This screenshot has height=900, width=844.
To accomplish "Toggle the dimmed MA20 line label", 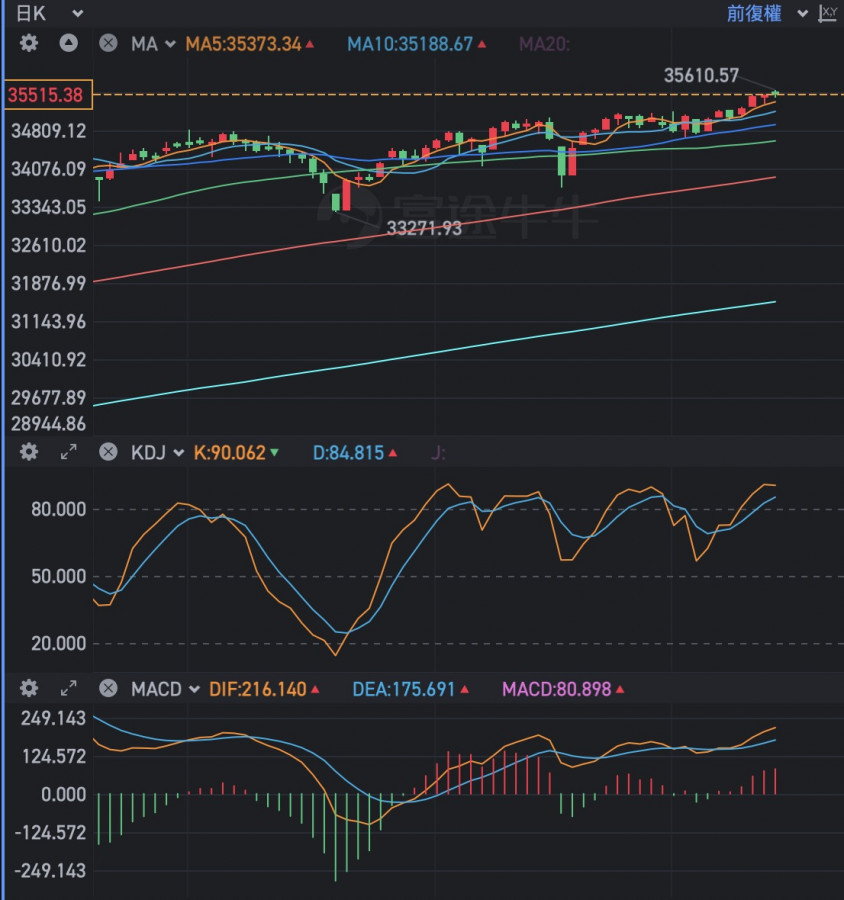I will (x=543, y=44).
